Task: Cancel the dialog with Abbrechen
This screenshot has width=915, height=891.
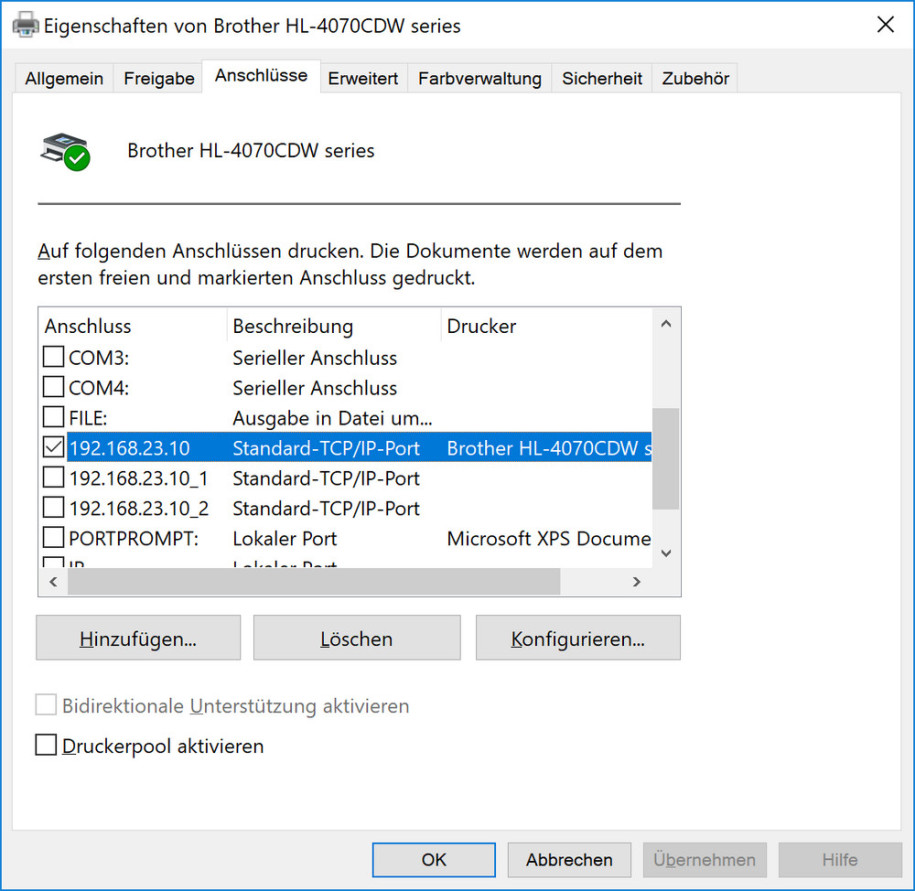Action: (570, 859)
